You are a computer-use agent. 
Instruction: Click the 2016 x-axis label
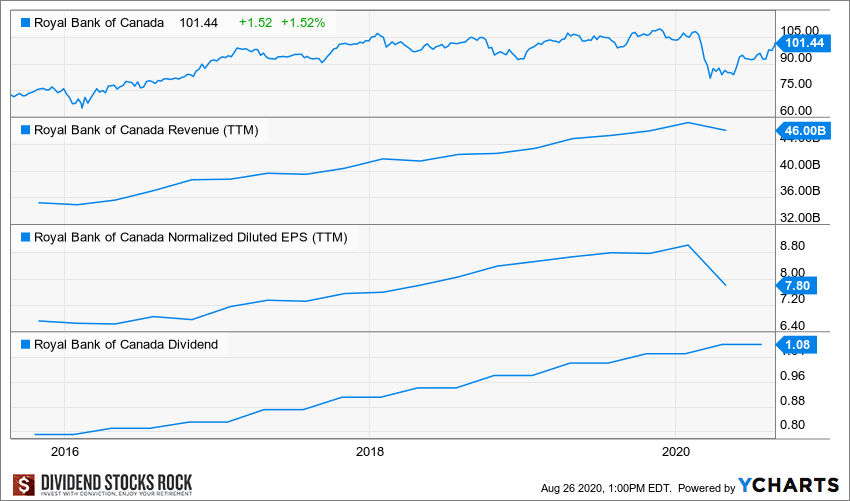[65, 452]
